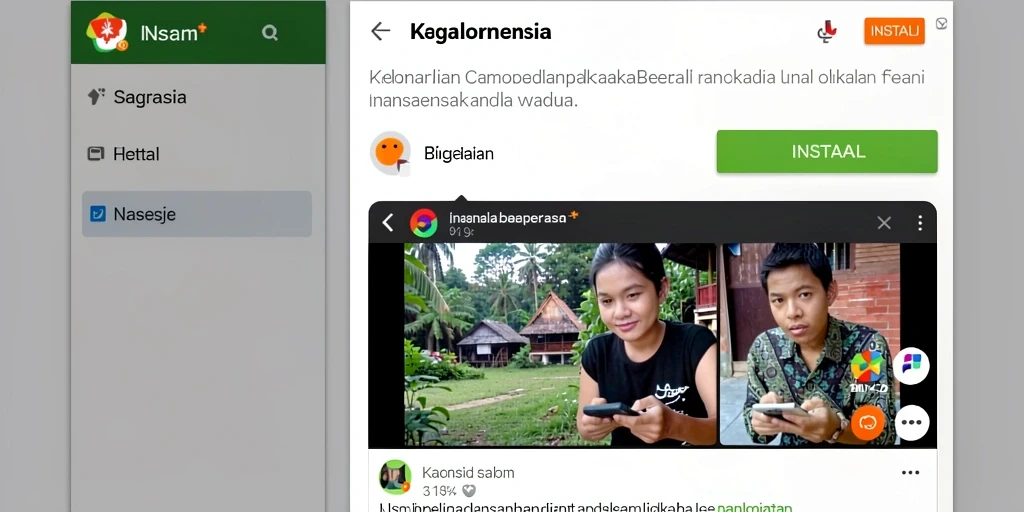Toggle the small checkbox beside orange INSTALL
The width and height of the screenshot is (1024, 512).
pyautogui.click(x=941, y=24)
